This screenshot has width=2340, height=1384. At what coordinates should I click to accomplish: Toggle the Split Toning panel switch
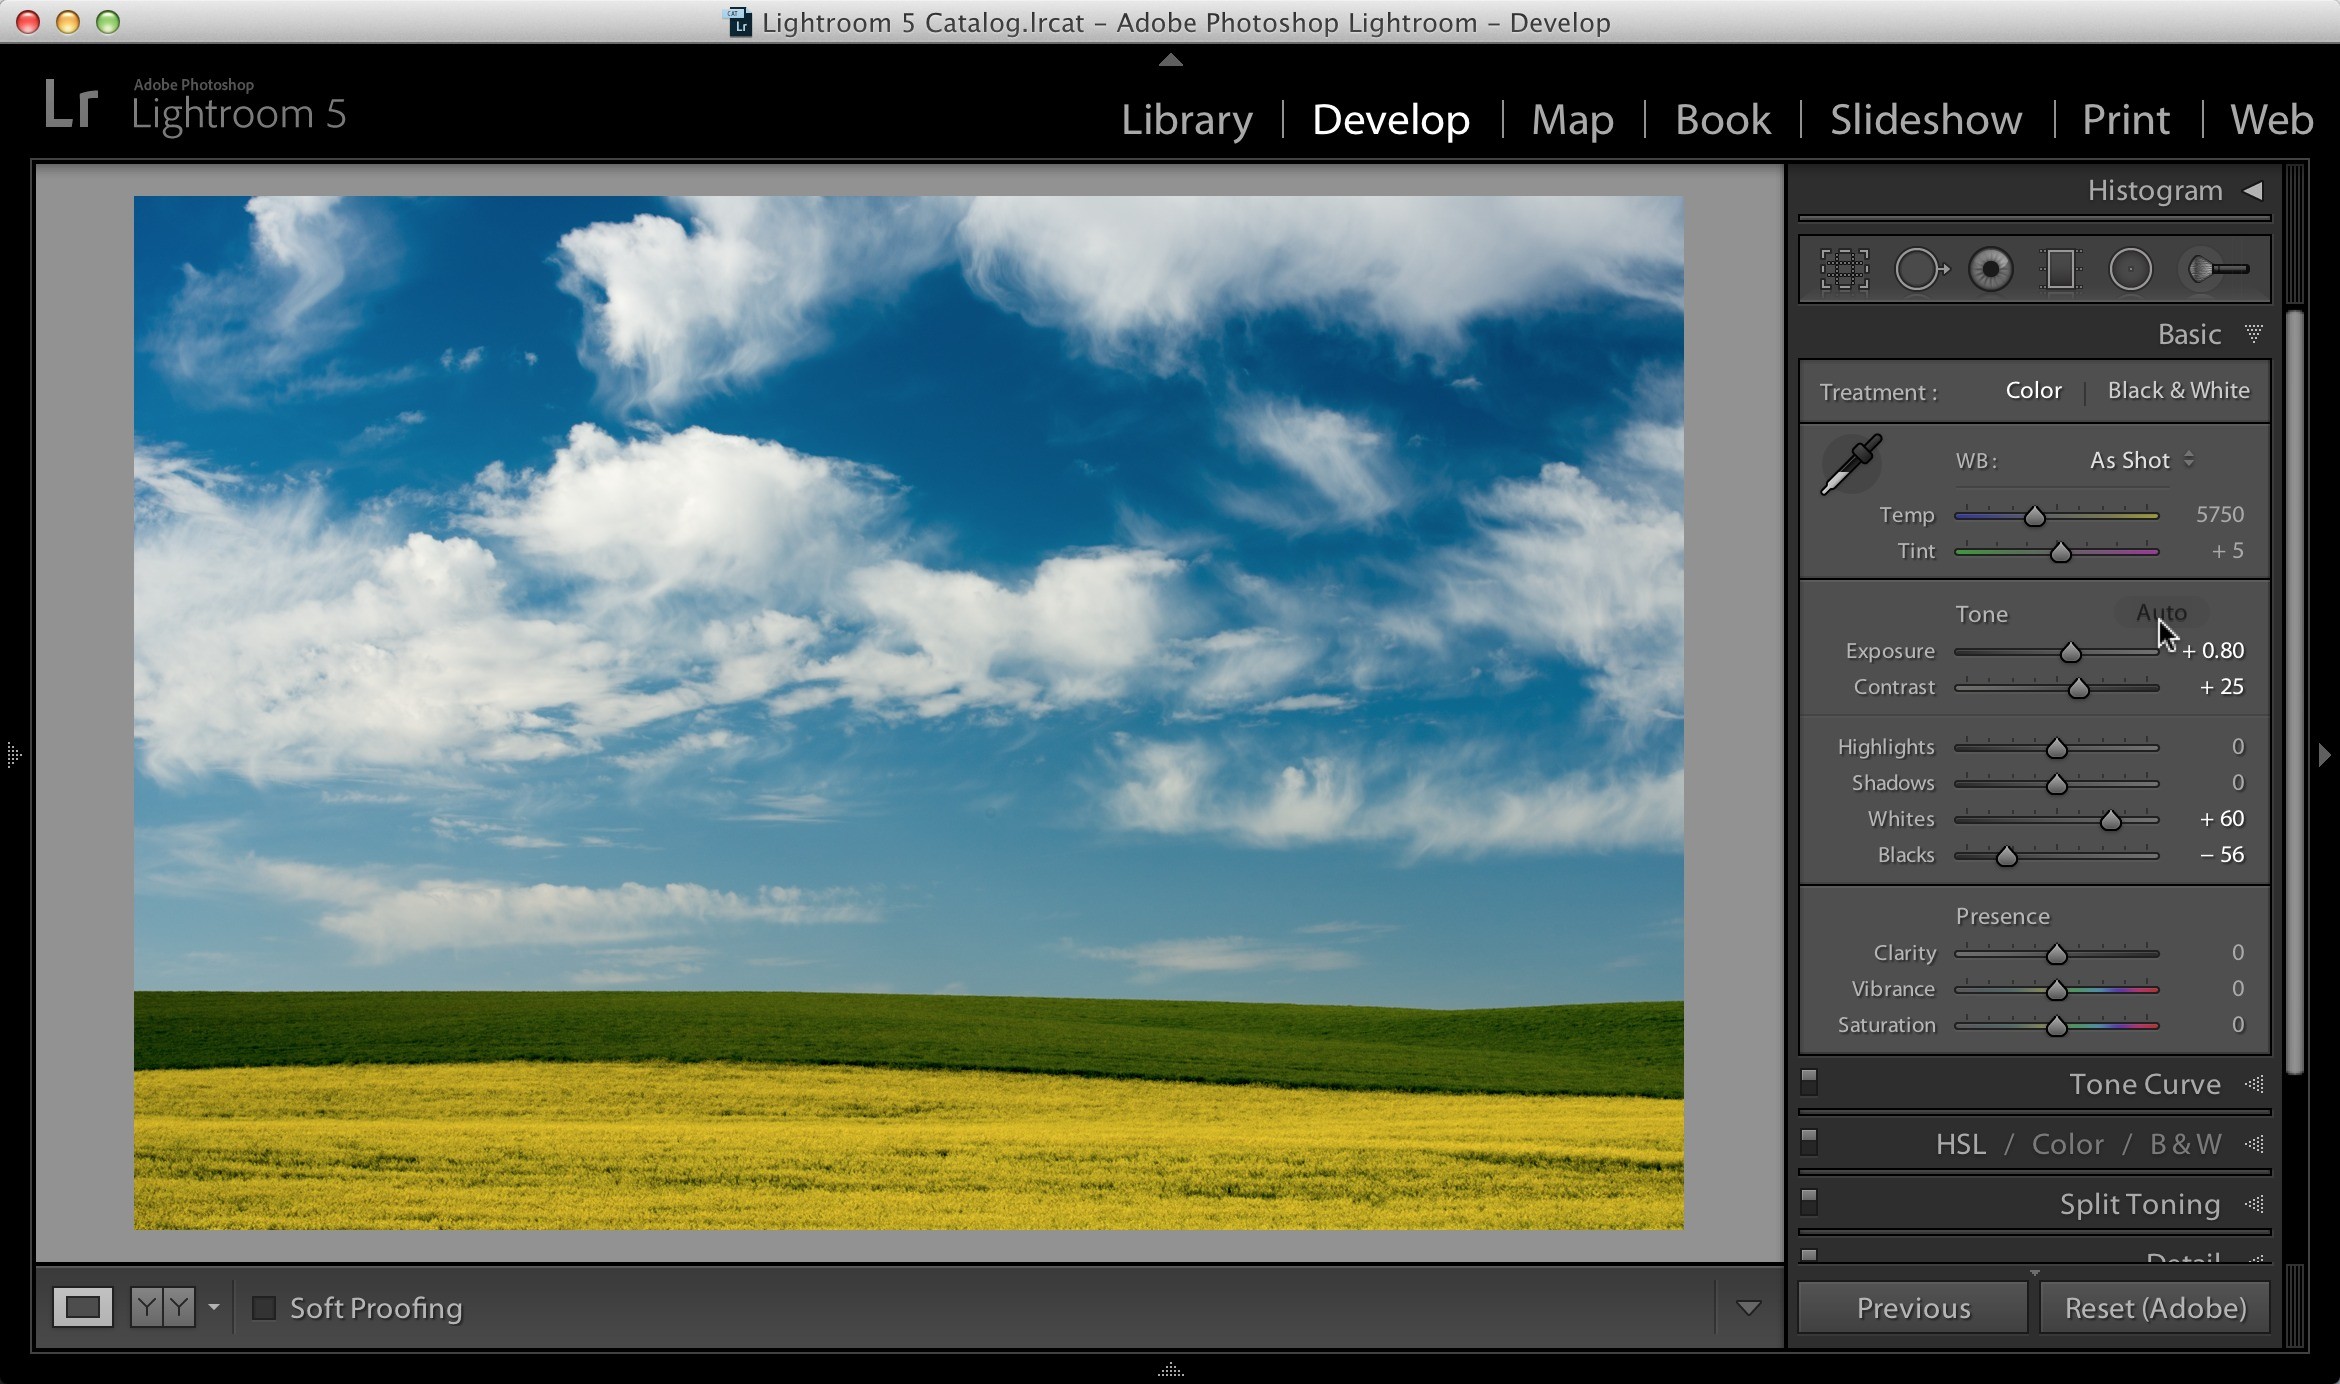(x=1809, y=1202)
